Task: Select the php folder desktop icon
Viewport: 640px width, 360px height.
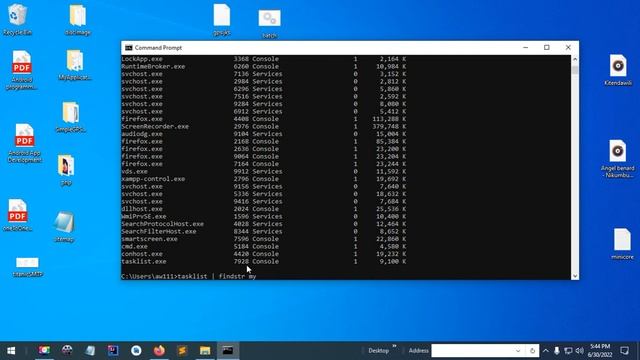Action: pos(66,170)
